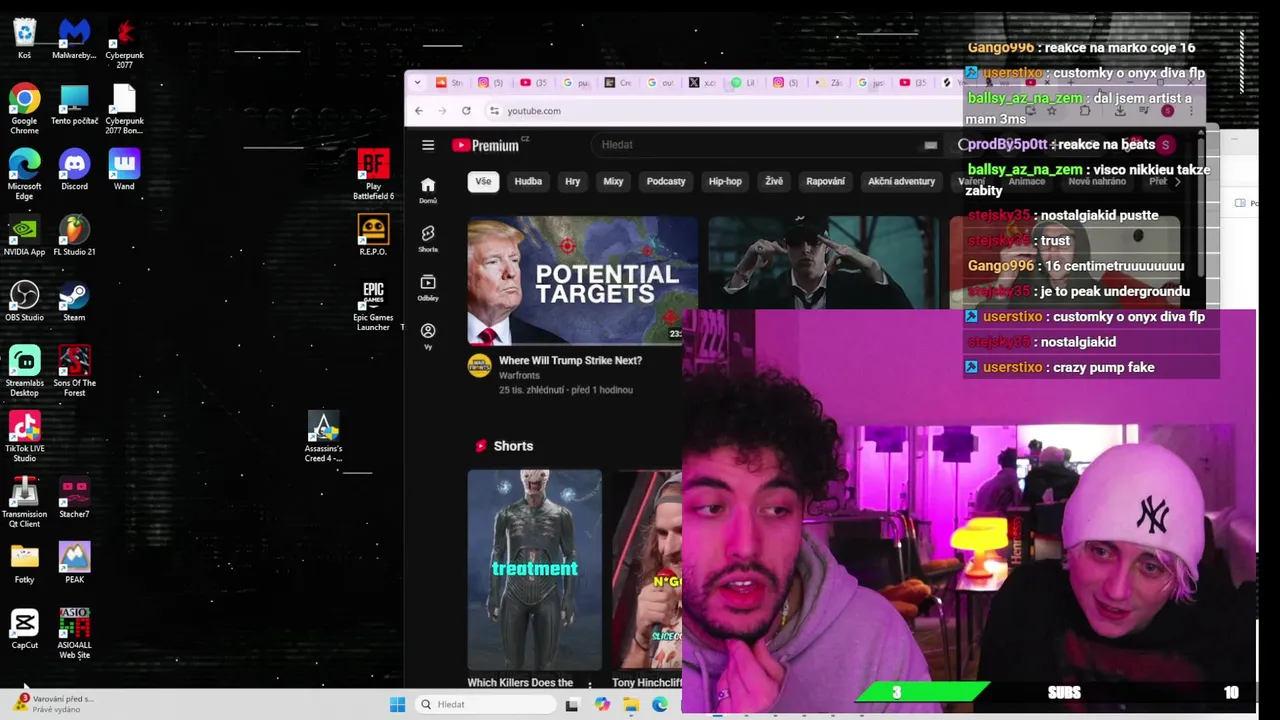Open Warfronts channel link

[x=519, y=375]
